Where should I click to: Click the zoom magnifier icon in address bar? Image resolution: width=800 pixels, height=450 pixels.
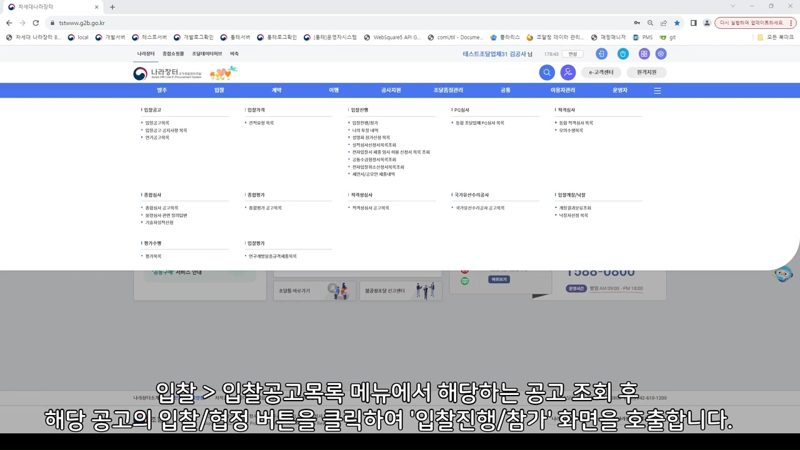point(650,23)
